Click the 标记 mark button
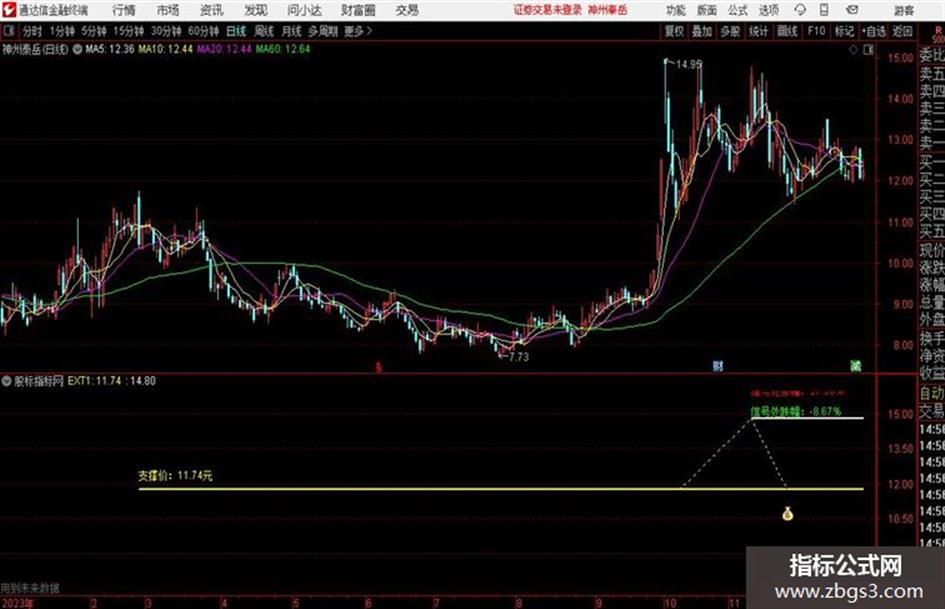The image size is (945, 609). click(x=844, y=31)
